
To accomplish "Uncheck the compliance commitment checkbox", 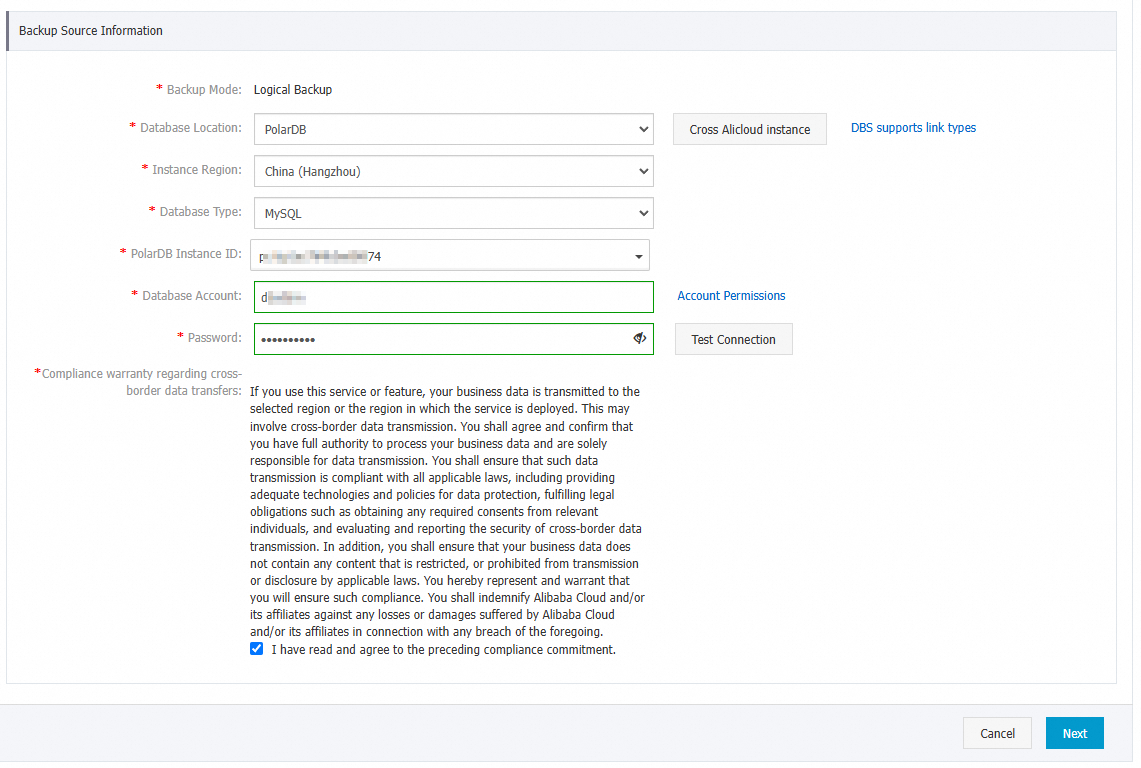I will [x=257, y=649].
